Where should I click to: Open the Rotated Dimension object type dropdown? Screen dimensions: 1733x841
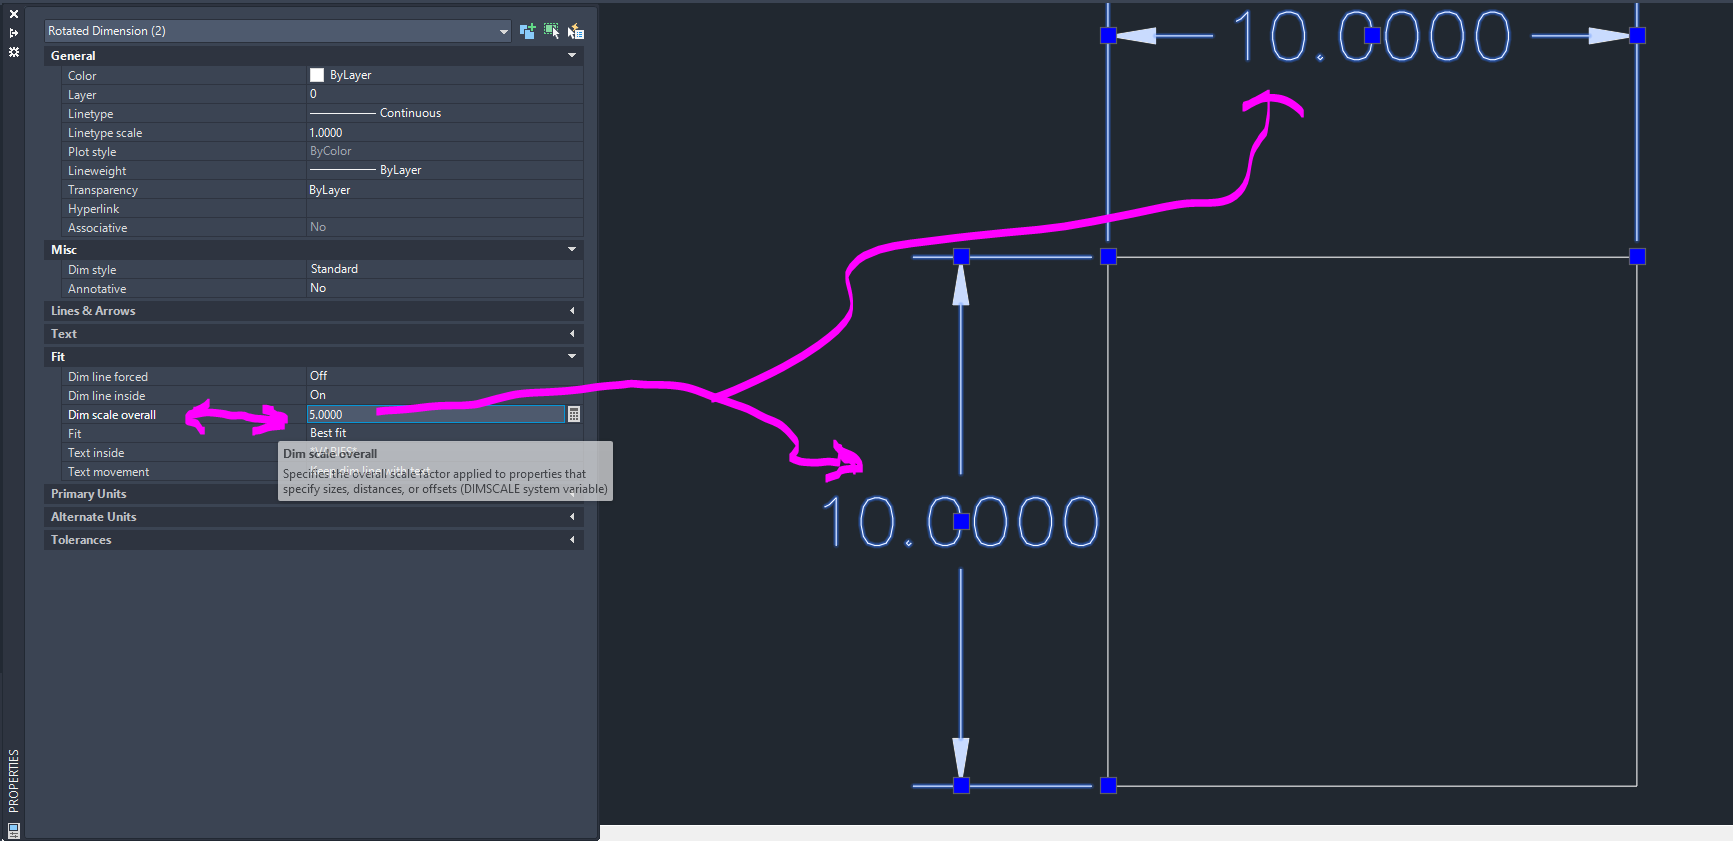[278, 31]
